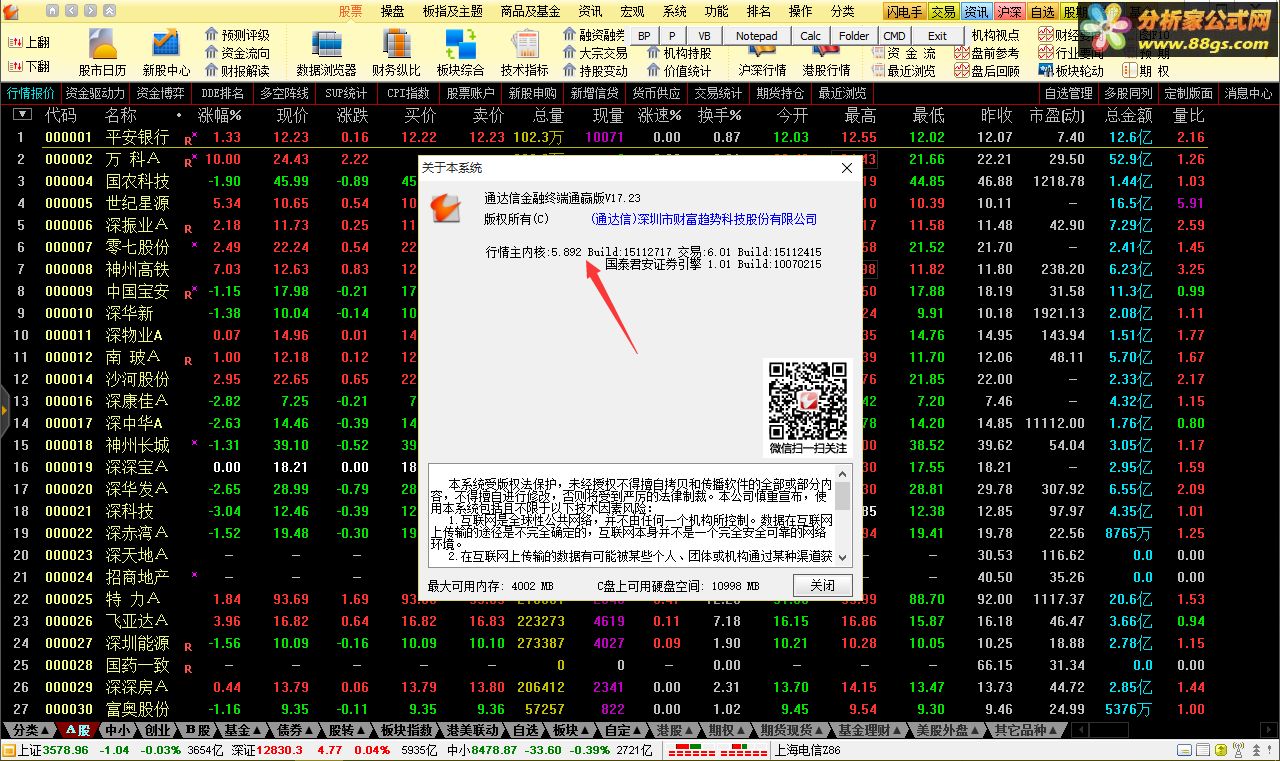Open the 板指及主题 menu
Viewport: 1280px width, 761px height.
point(452,11)
